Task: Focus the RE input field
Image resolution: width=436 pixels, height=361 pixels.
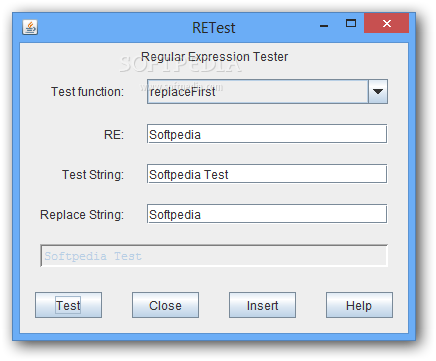Action: [267, 134]
